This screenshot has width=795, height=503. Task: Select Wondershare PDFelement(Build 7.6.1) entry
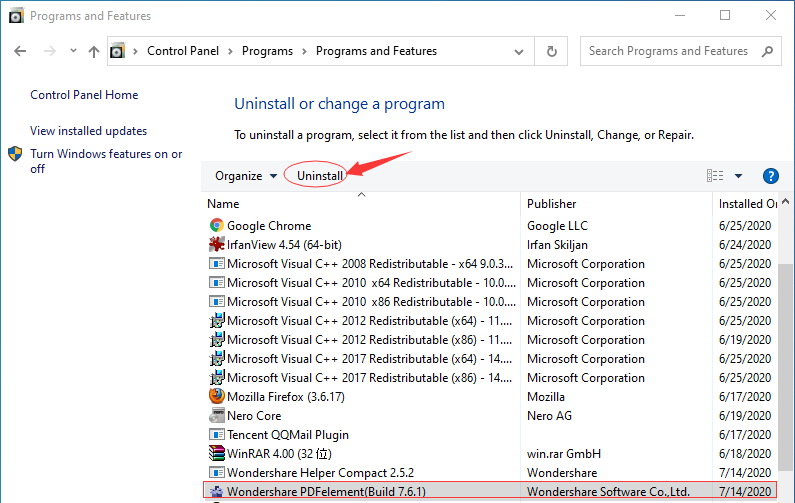(x=327, y=492)
